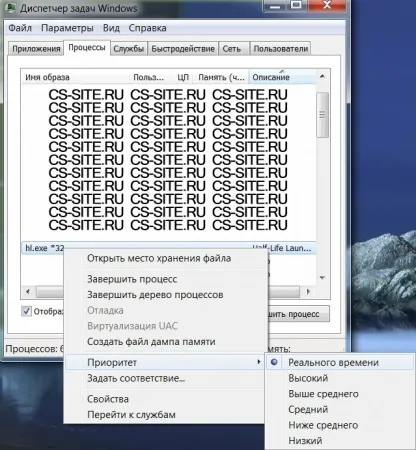This screenshot has height=450, width=416.
Task: Expand the Приоритет submenu
Action: point(165,362)
